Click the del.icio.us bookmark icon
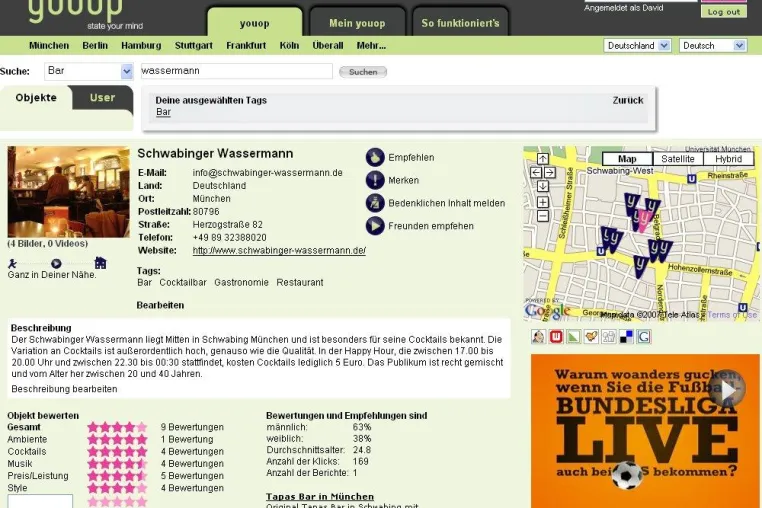Screen dimensions: 762x508 click(626, 336)
